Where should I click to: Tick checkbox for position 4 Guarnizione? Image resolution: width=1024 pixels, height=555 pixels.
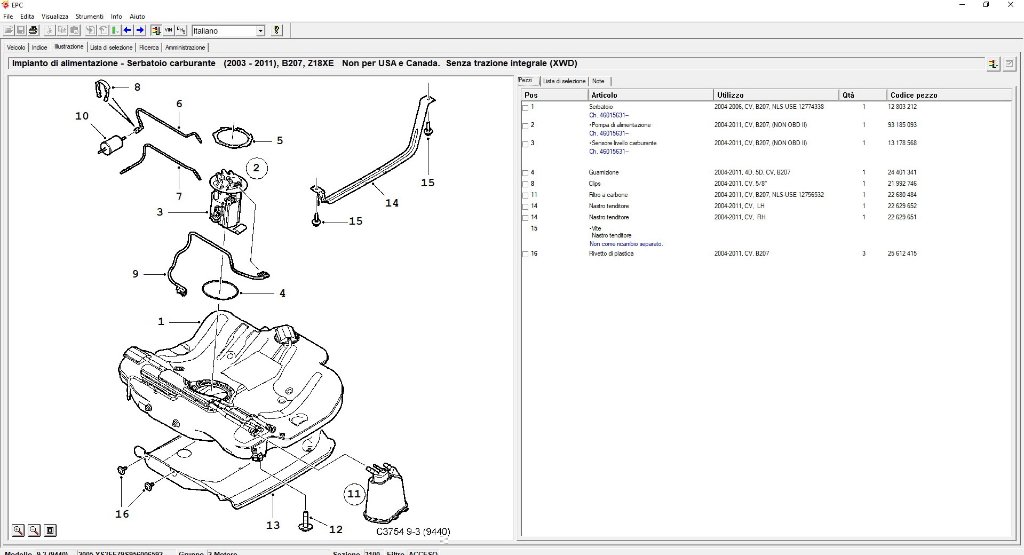tap(526, 173)
